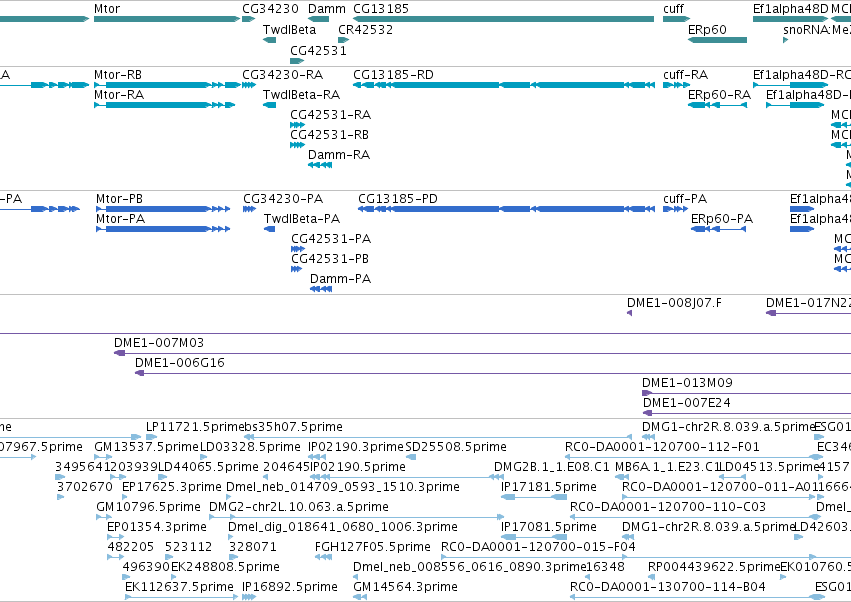Click the ERp60 gene bar
This screenshot has height=602, width=851.
[x=717, y=40]
